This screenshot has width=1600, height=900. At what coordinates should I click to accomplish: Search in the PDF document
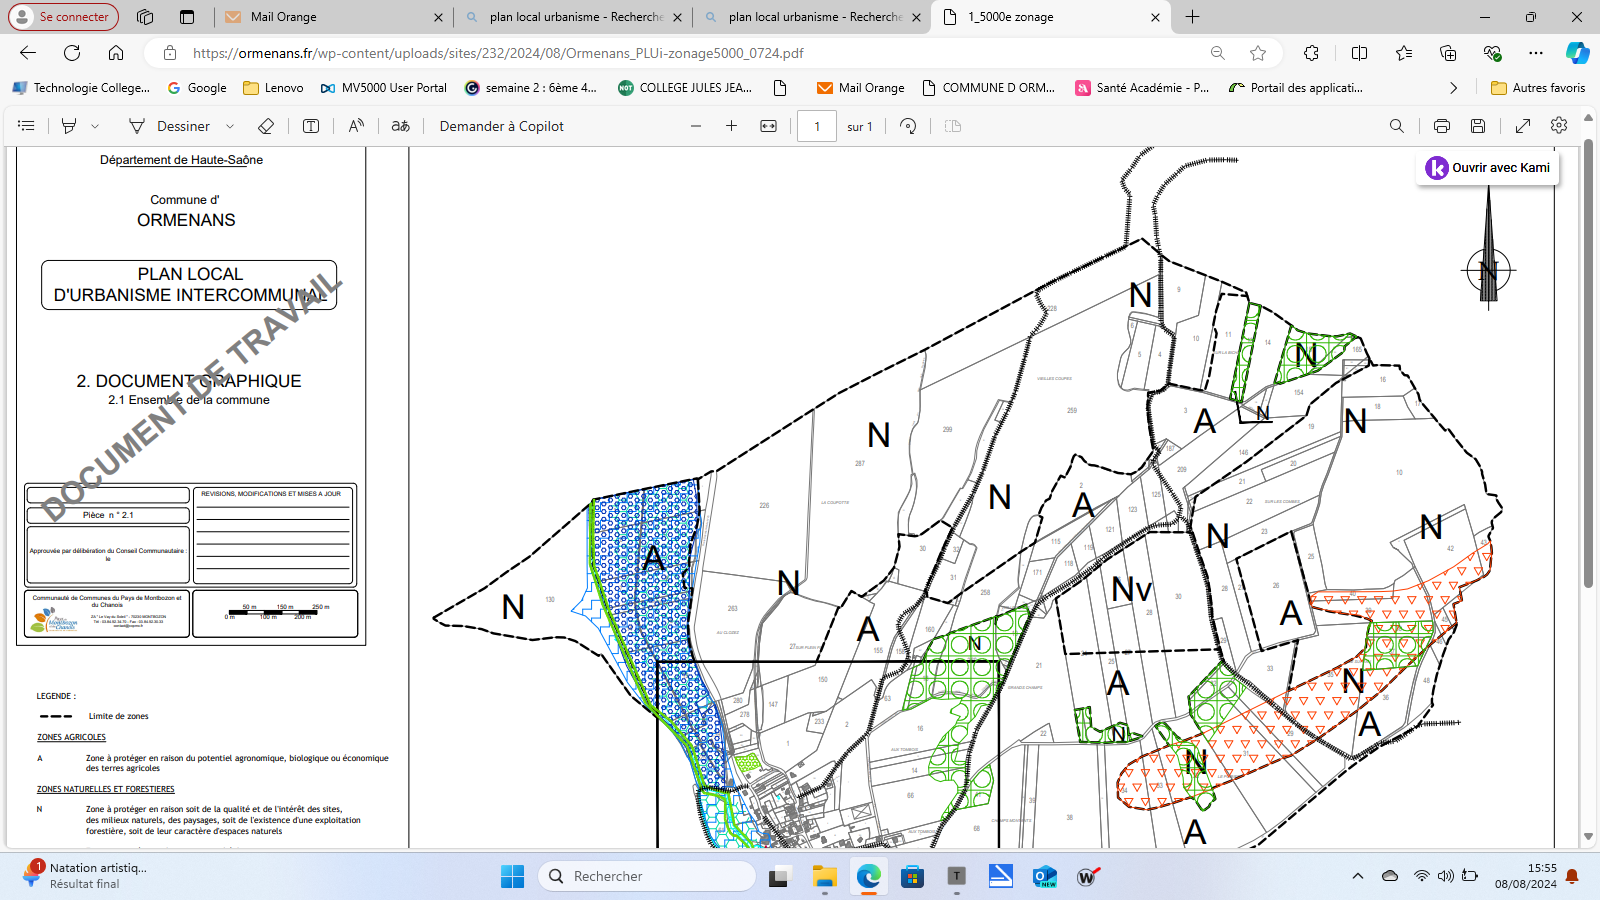point(1397,126)
